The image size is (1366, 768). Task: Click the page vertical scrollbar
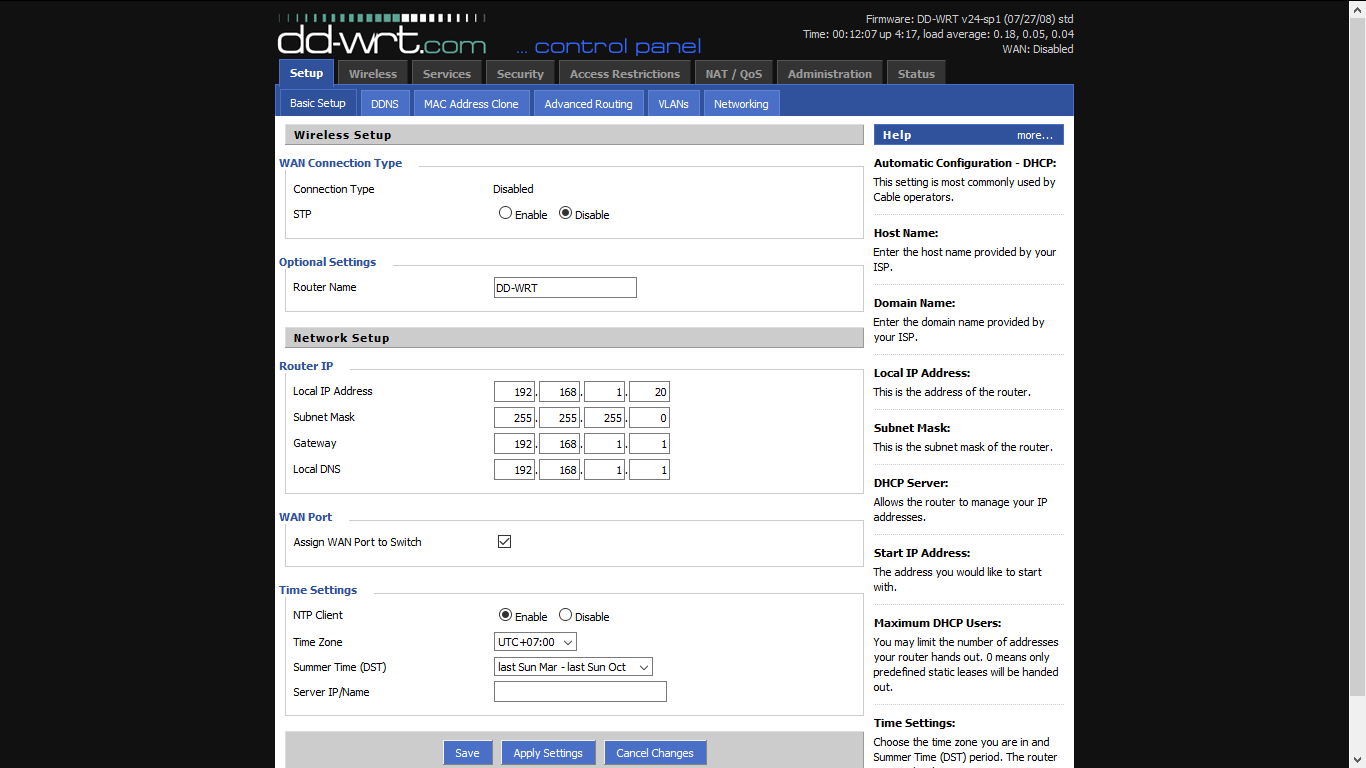click(x=1356, y=384)
